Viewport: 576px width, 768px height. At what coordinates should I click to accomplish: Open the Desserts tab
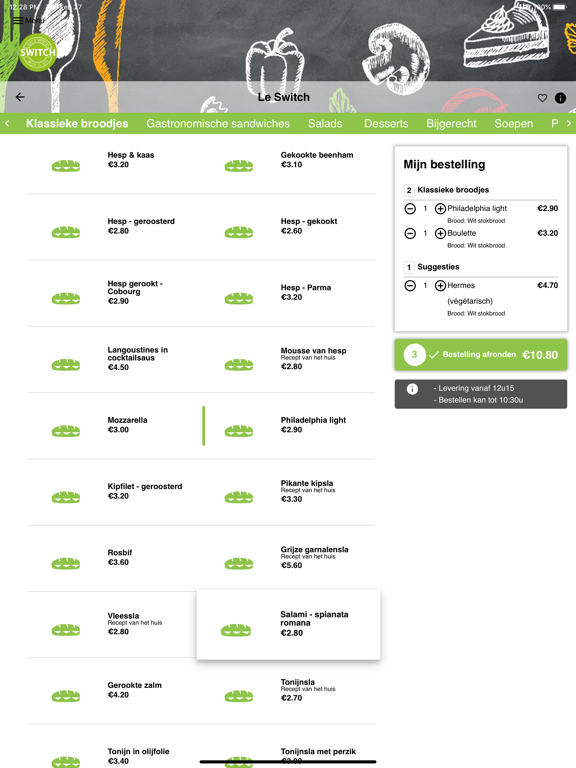(x=386, y=123)
